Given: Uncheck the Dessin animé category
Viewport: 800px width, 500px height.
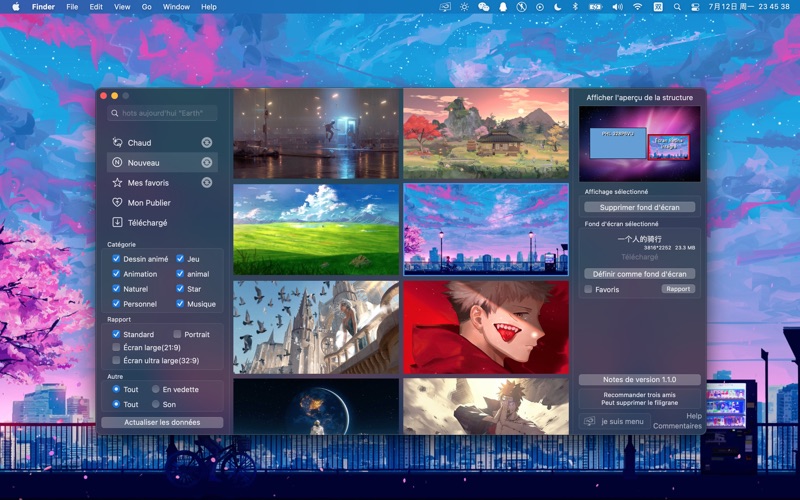Looking at the screenshot, I should (116, 259).
